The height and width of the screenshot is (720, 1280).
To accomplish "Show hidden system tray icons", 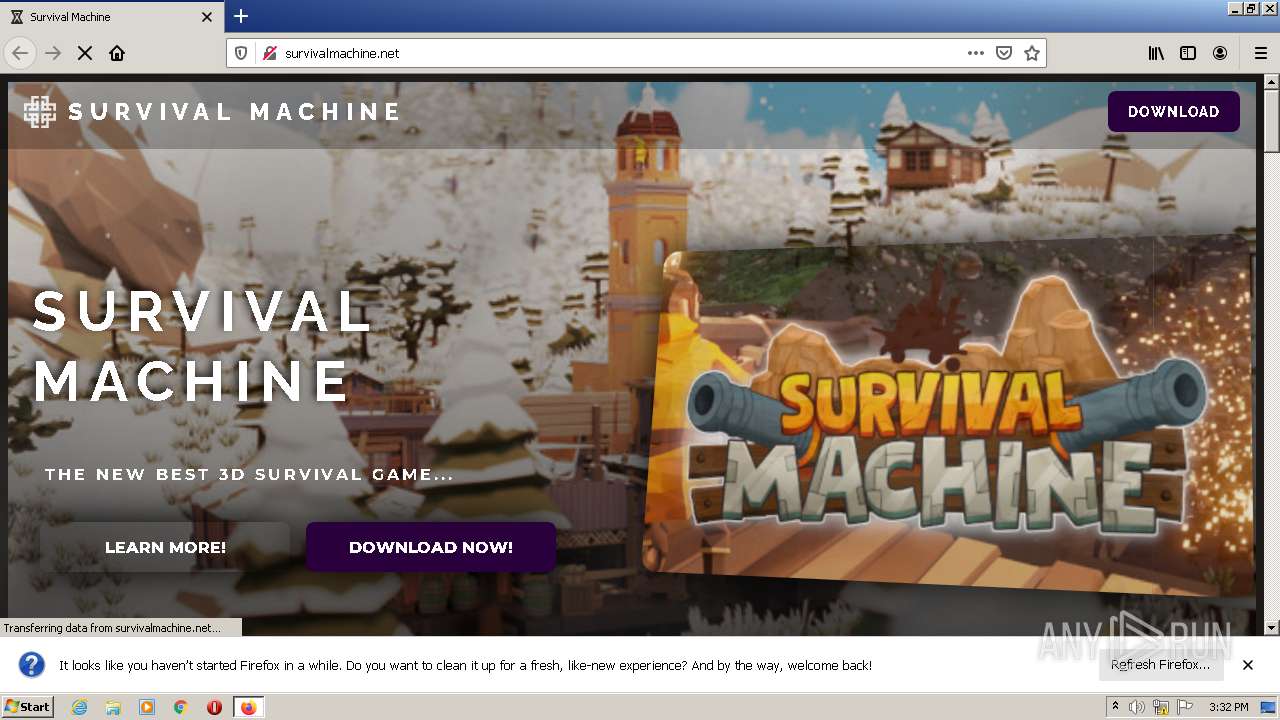I will coord(1115,707).
